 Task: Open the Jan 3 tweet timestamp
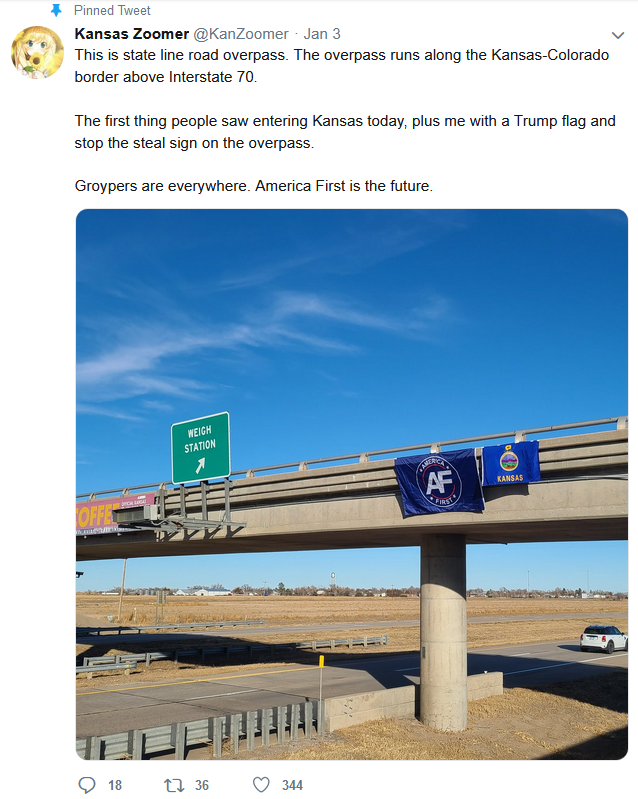(322, 34)
